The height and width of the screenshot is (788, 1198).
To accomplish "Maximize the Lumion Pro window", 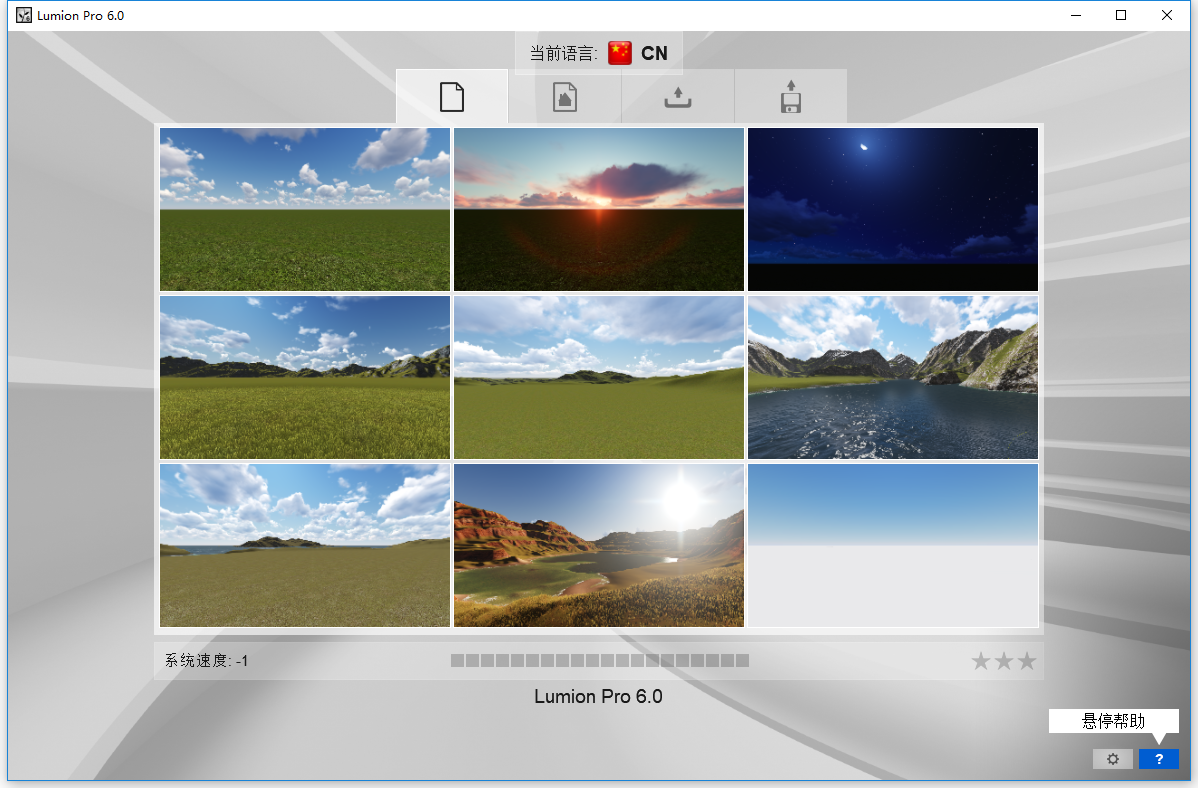I will 1121,15.
